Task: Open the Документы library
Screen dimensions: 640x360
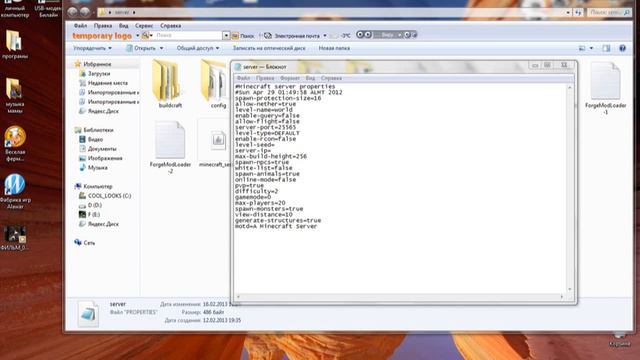Action: pyautogui.click(x=102, y=149)
